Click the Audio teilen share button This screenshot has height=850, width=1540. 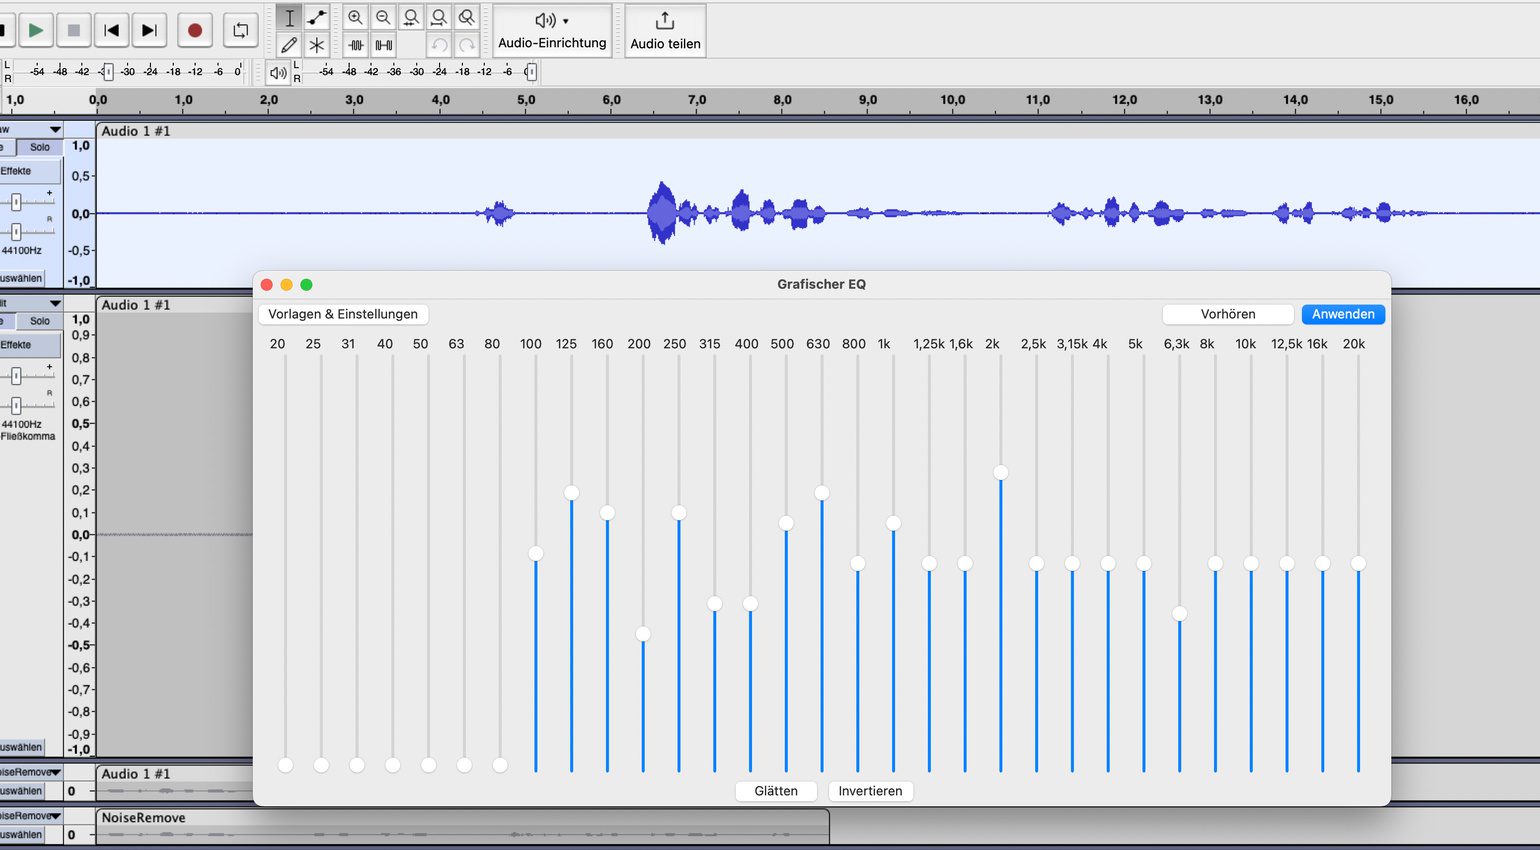[665, 30]
